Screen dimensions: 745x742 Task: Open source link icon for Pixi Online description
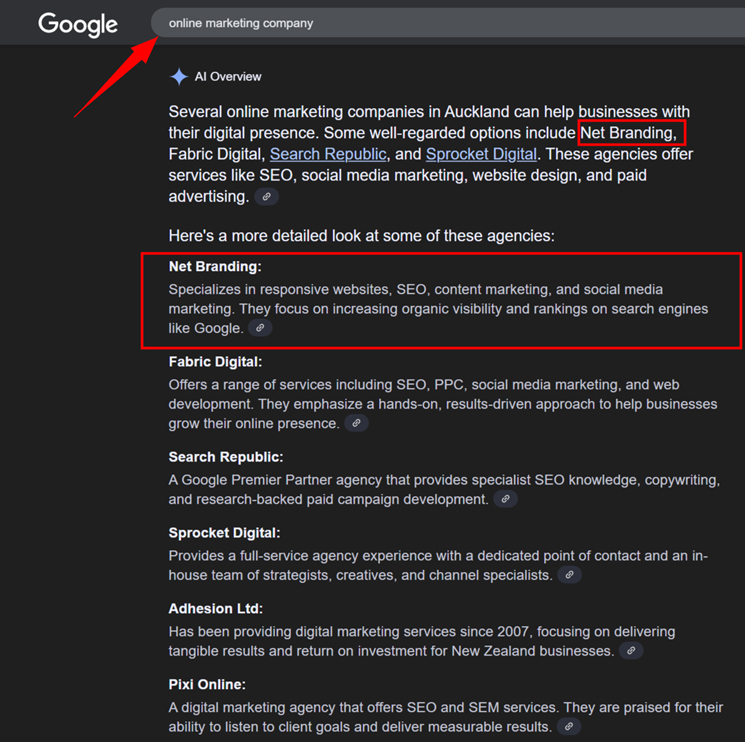[569, 726]
